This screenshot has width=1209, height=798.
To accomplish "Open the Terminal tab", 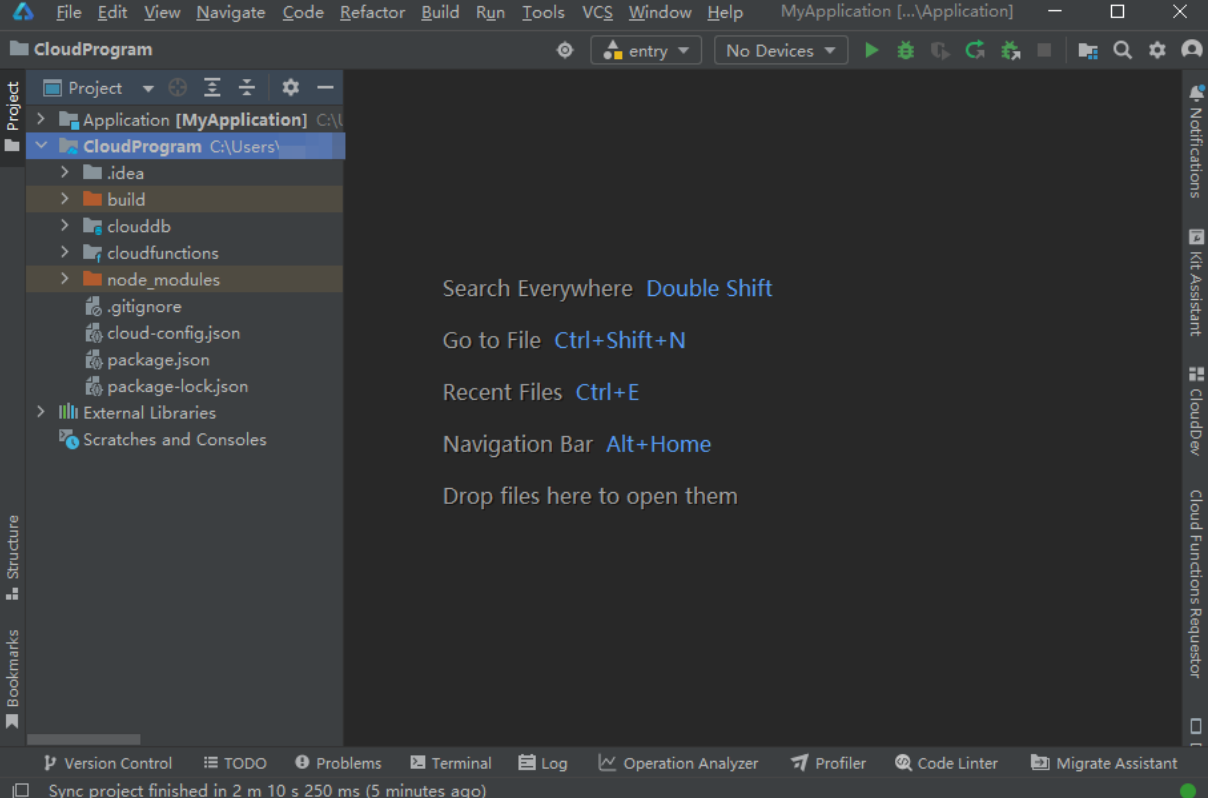I will point(451,763).
